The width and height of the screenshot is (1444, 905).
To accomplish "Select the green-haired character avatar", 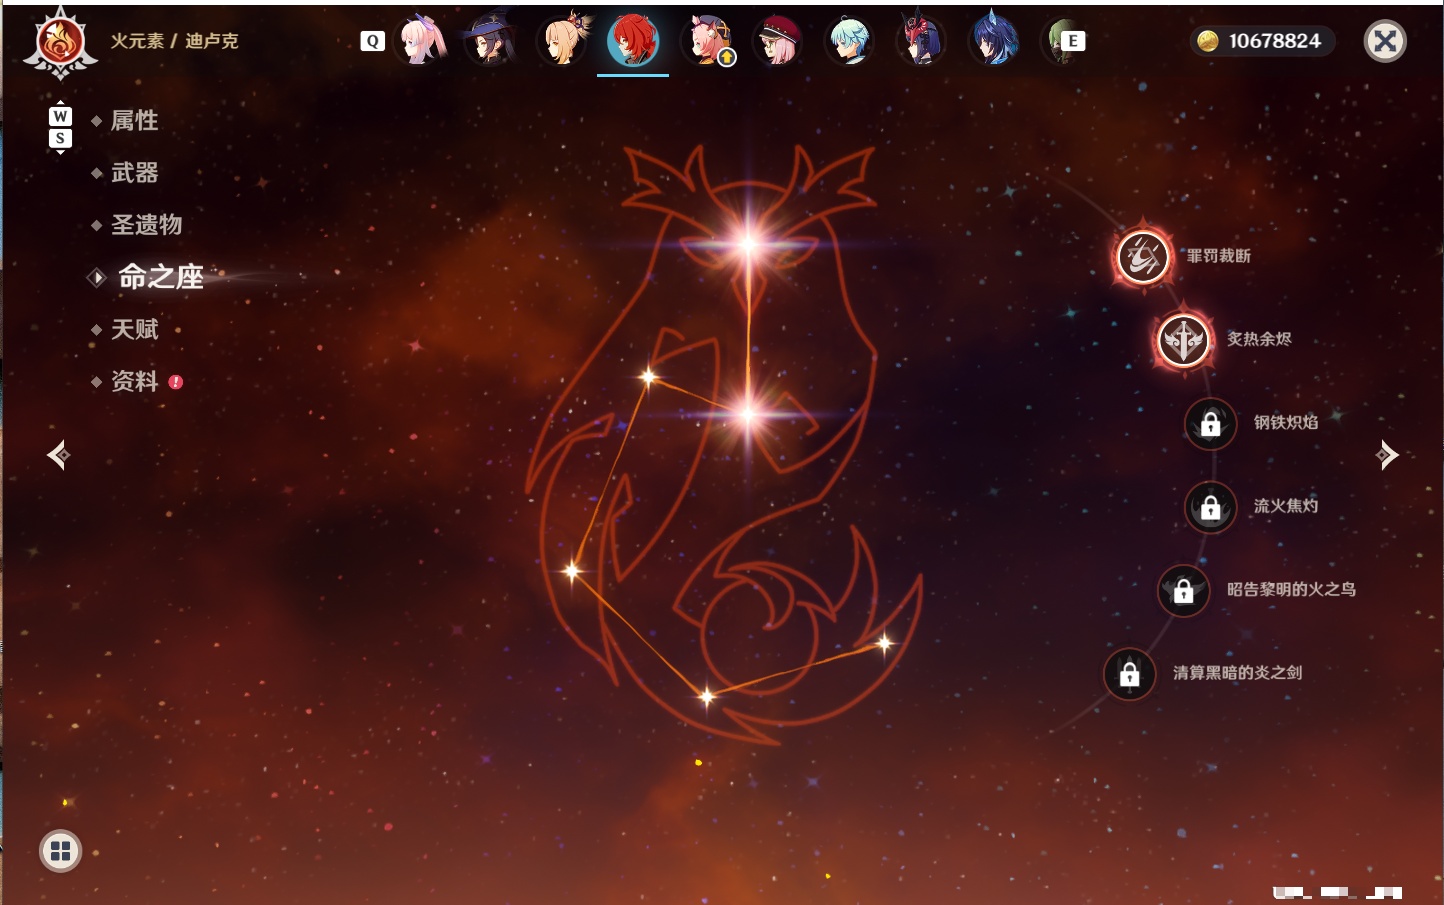I will pyautogui.click(x=1058, y=41).
